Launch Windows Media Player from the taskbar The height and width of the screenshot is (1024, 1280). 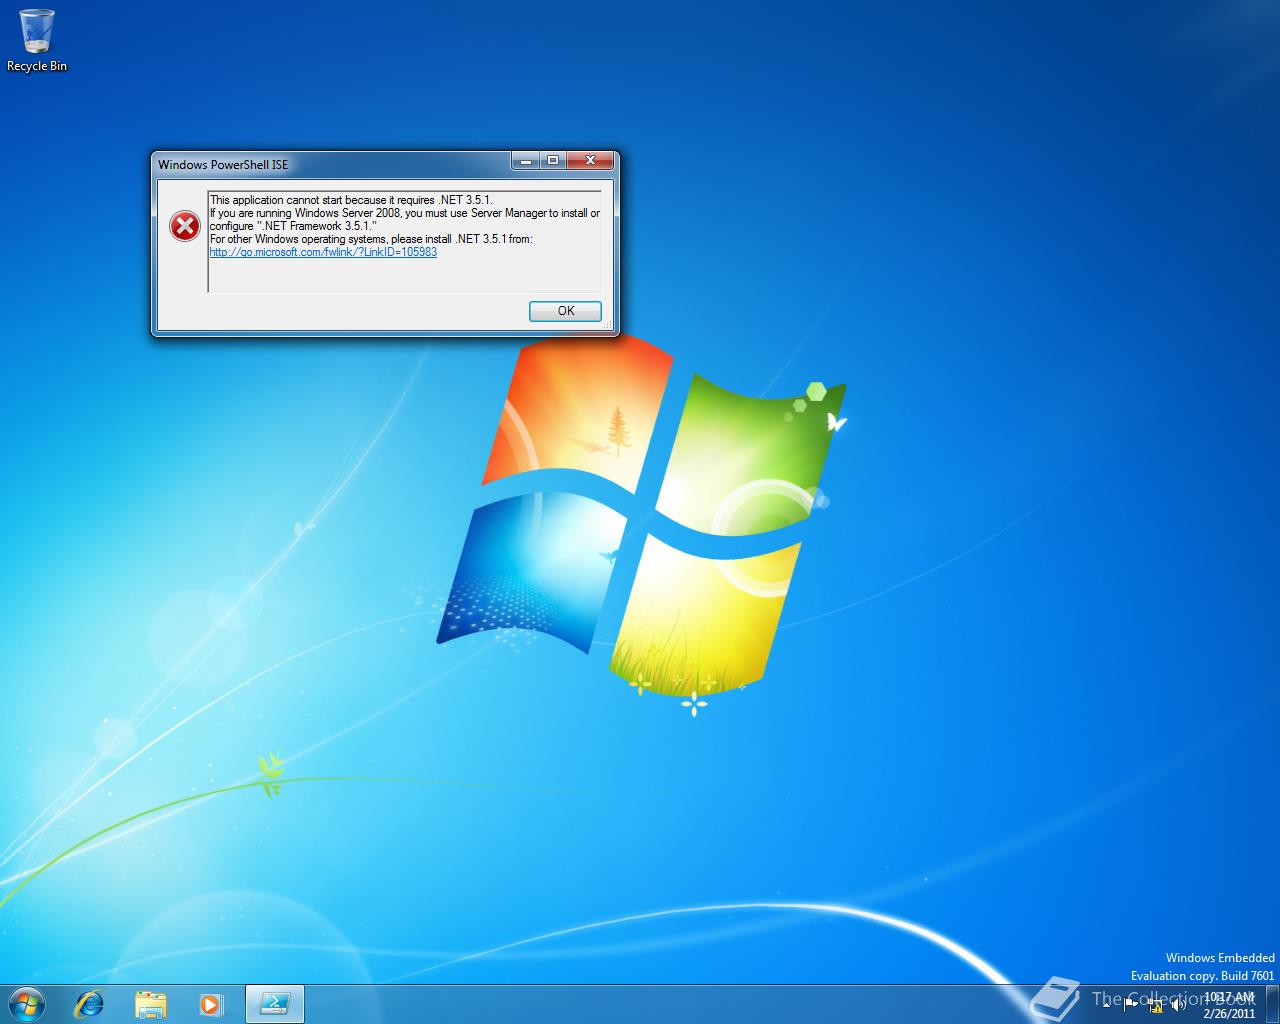(x=211, y=1003)
